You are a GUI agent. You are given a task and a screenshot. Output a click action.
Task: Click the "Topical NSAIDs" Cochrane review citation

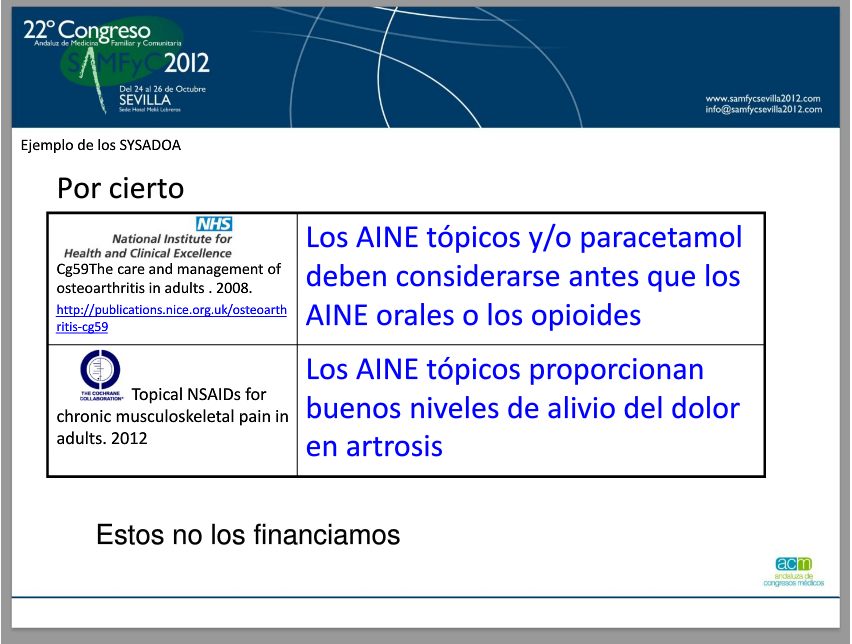coord(172,415)
